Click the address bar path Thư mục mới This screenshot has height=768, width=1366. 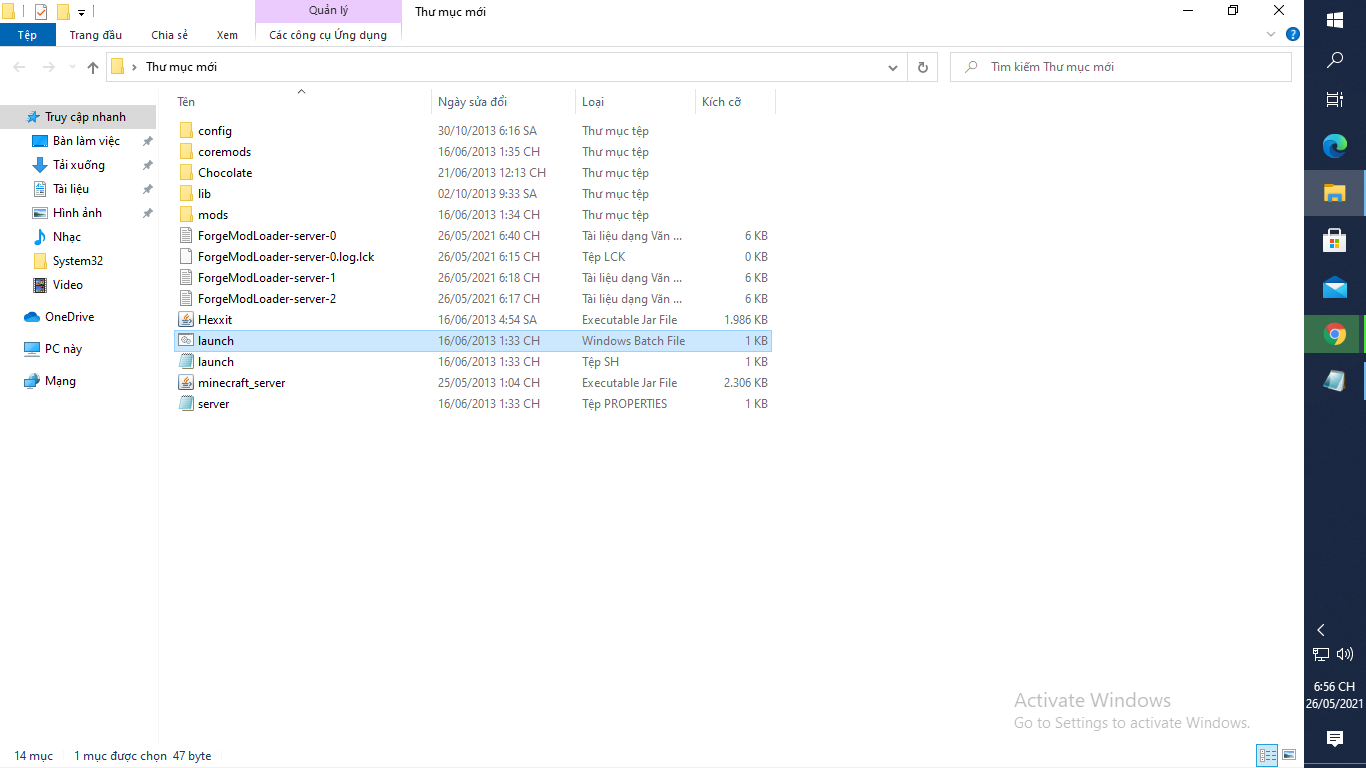pyautogui.click(x=182, y=67)
